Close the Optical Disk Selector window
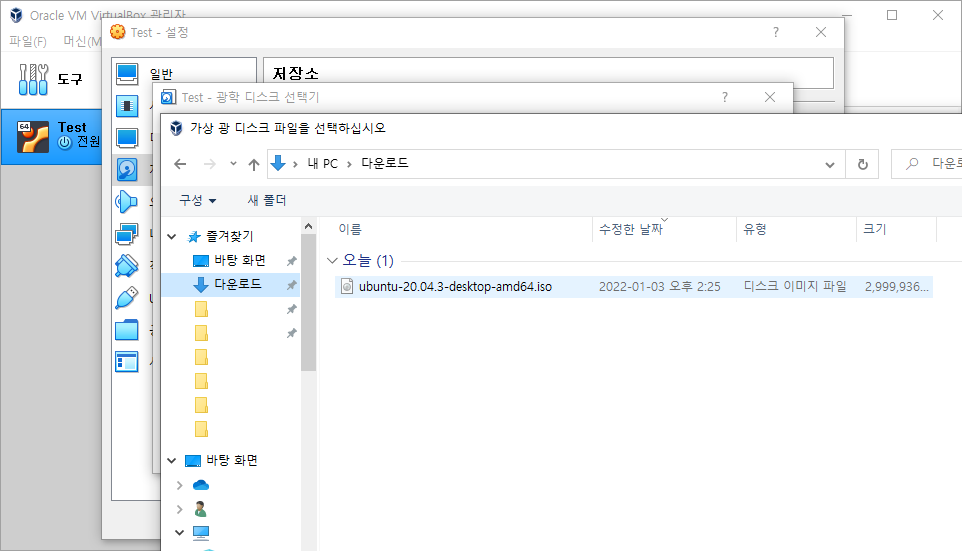 coord(770,97)
